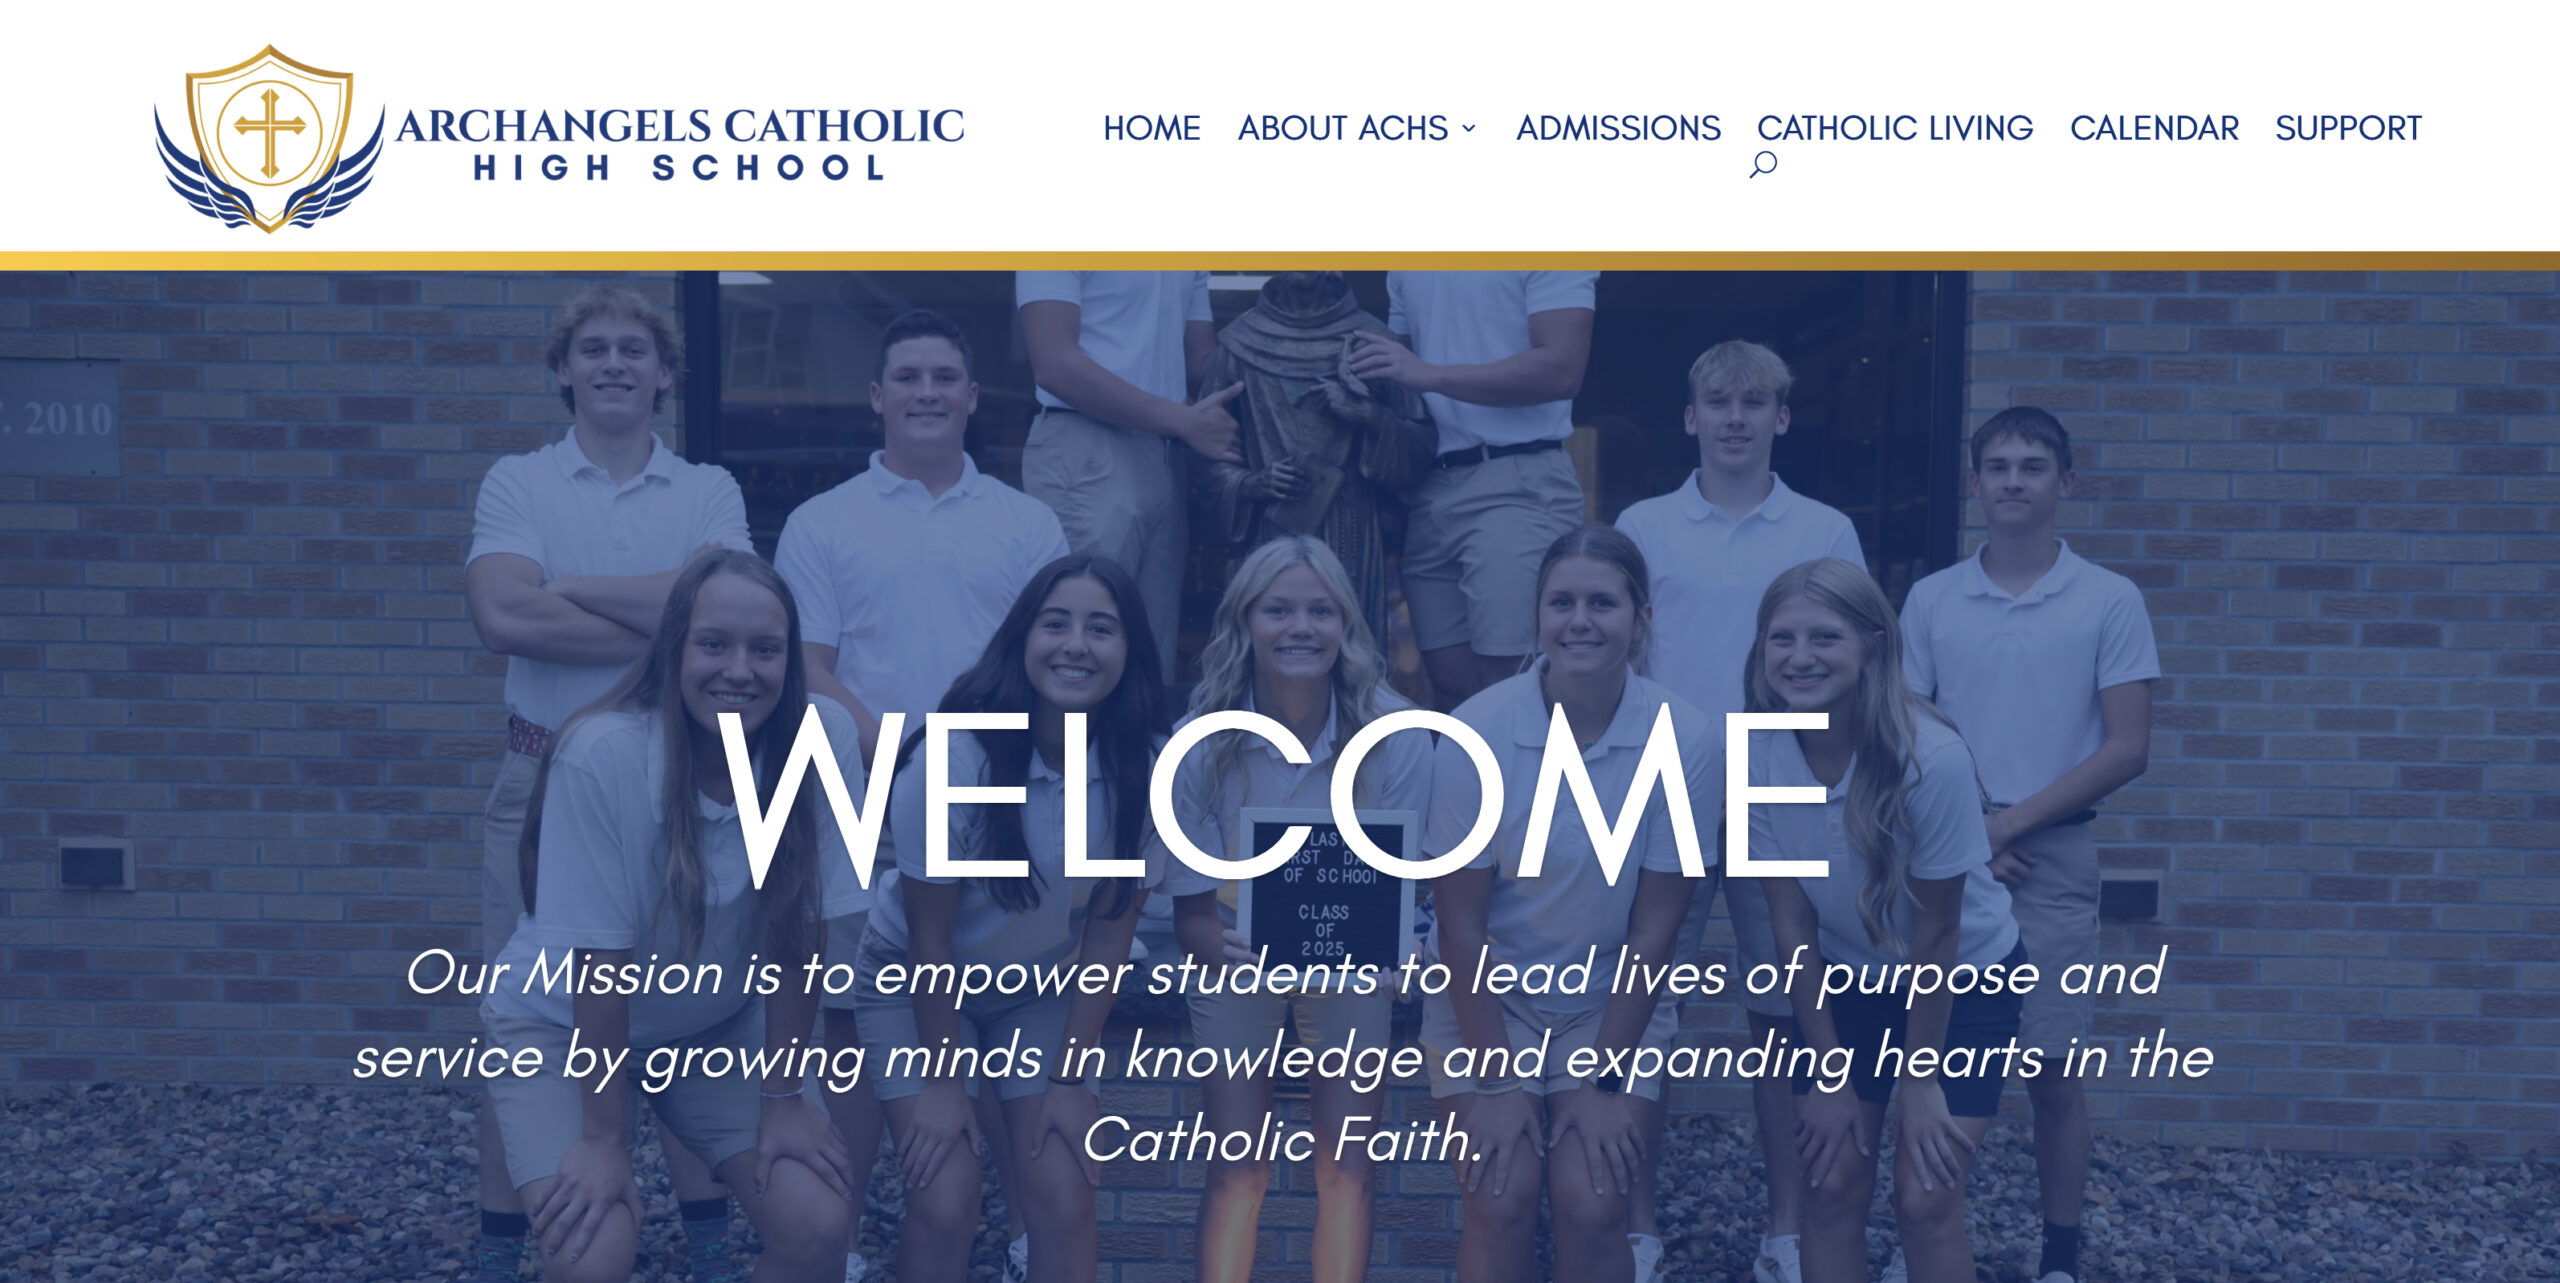Go to the Admissions page
The height and width of the screenshot is (1283, 2560).
[x=1618, y=128]
